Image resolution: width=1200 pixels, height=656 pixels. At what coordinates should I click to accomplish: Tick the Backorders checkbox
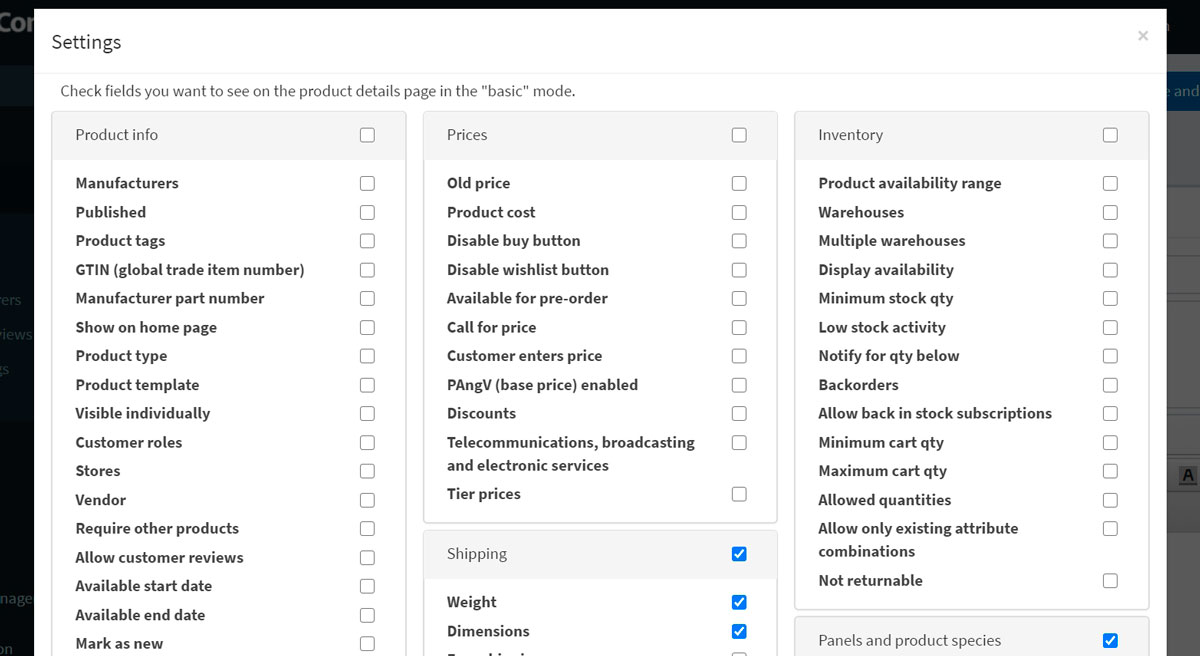pos(1110,385)
